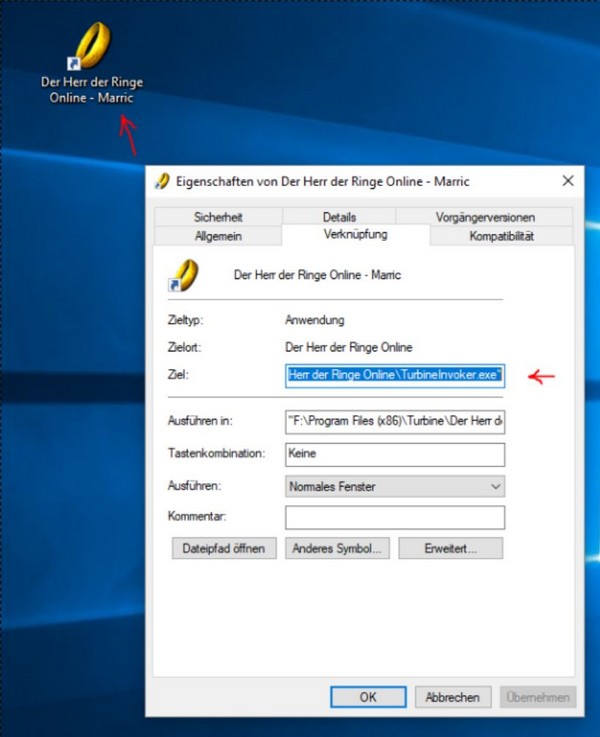Go to the Vorgängerversionen tab
Screen dimensions: 600x737
[x=485, y=217]
